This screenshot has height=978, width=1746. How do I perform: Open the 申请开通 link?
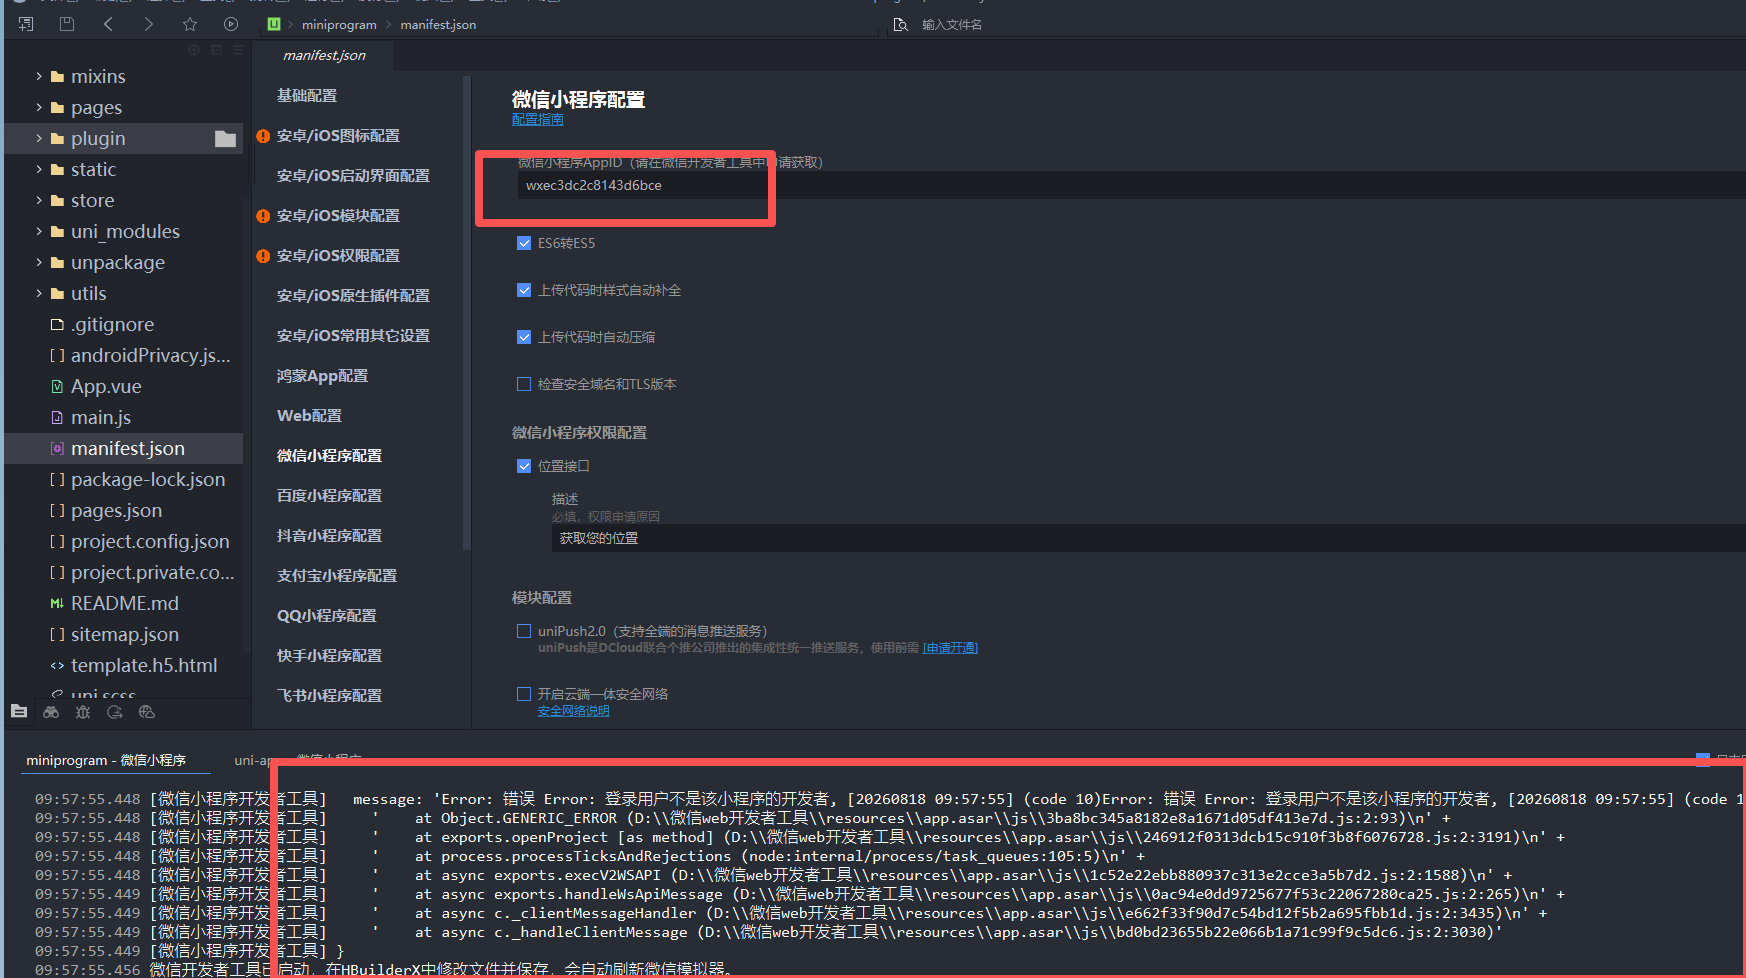[x=950, y=648]
